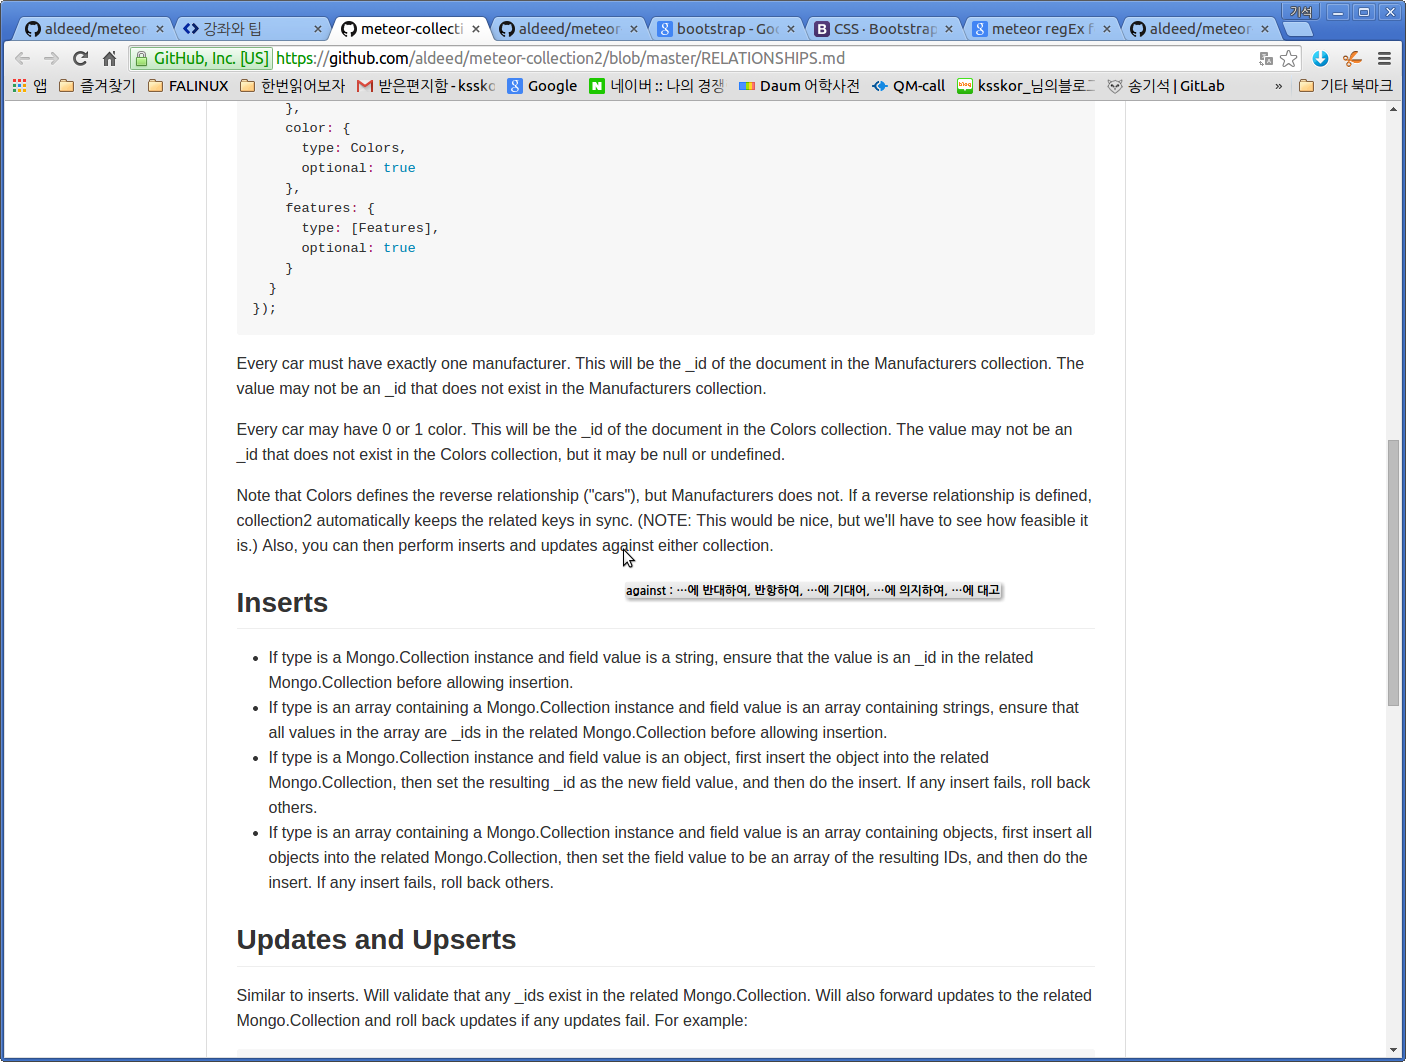This screenshot has width=1406, height=1062.
Task: Close the bootstrap - Google tab
Action: click(791, 29)
